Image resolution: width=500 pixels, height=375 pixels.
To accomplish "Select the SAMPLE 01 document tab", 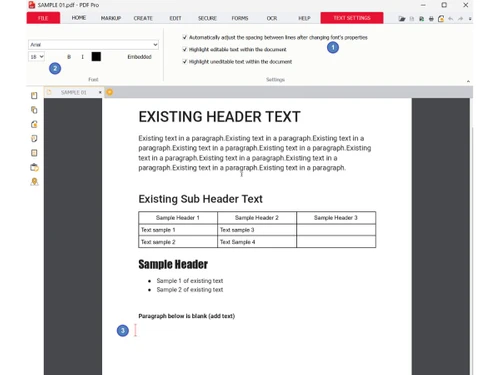I will 74,92.
